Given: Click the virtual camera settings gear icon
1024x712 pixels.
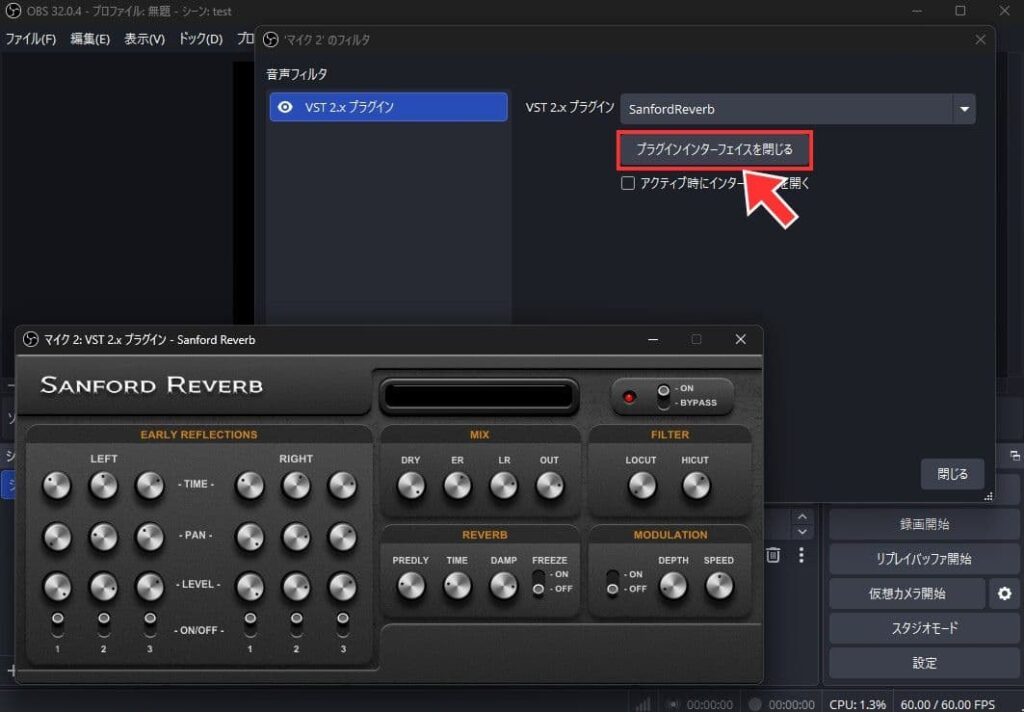Looking at the screenshot, I should (1004, 594).
